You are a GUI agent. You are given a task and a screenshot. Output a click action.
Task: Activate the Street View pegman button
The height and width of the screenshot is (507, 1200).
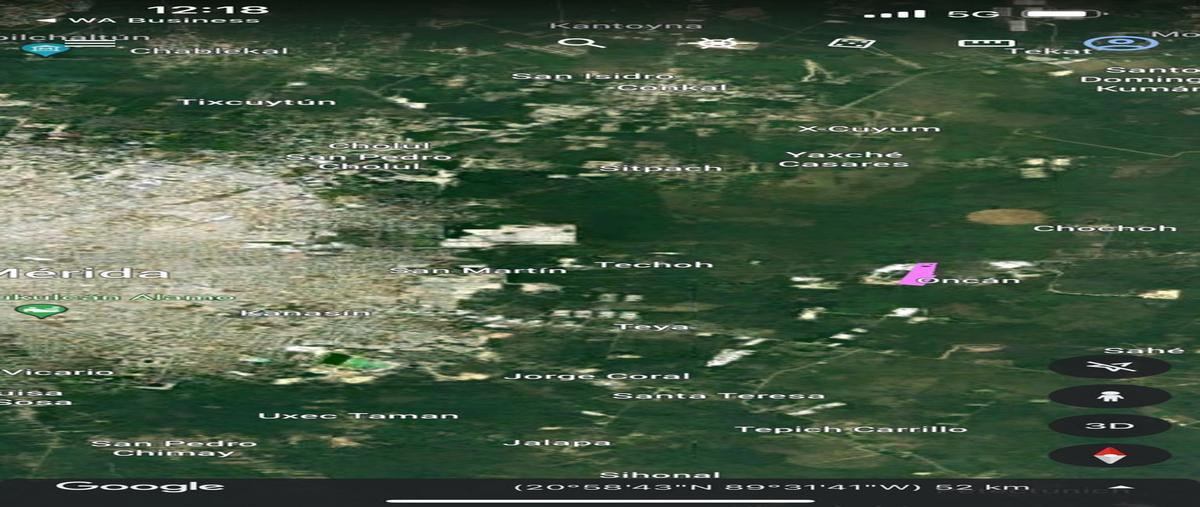click(1110, 396)
